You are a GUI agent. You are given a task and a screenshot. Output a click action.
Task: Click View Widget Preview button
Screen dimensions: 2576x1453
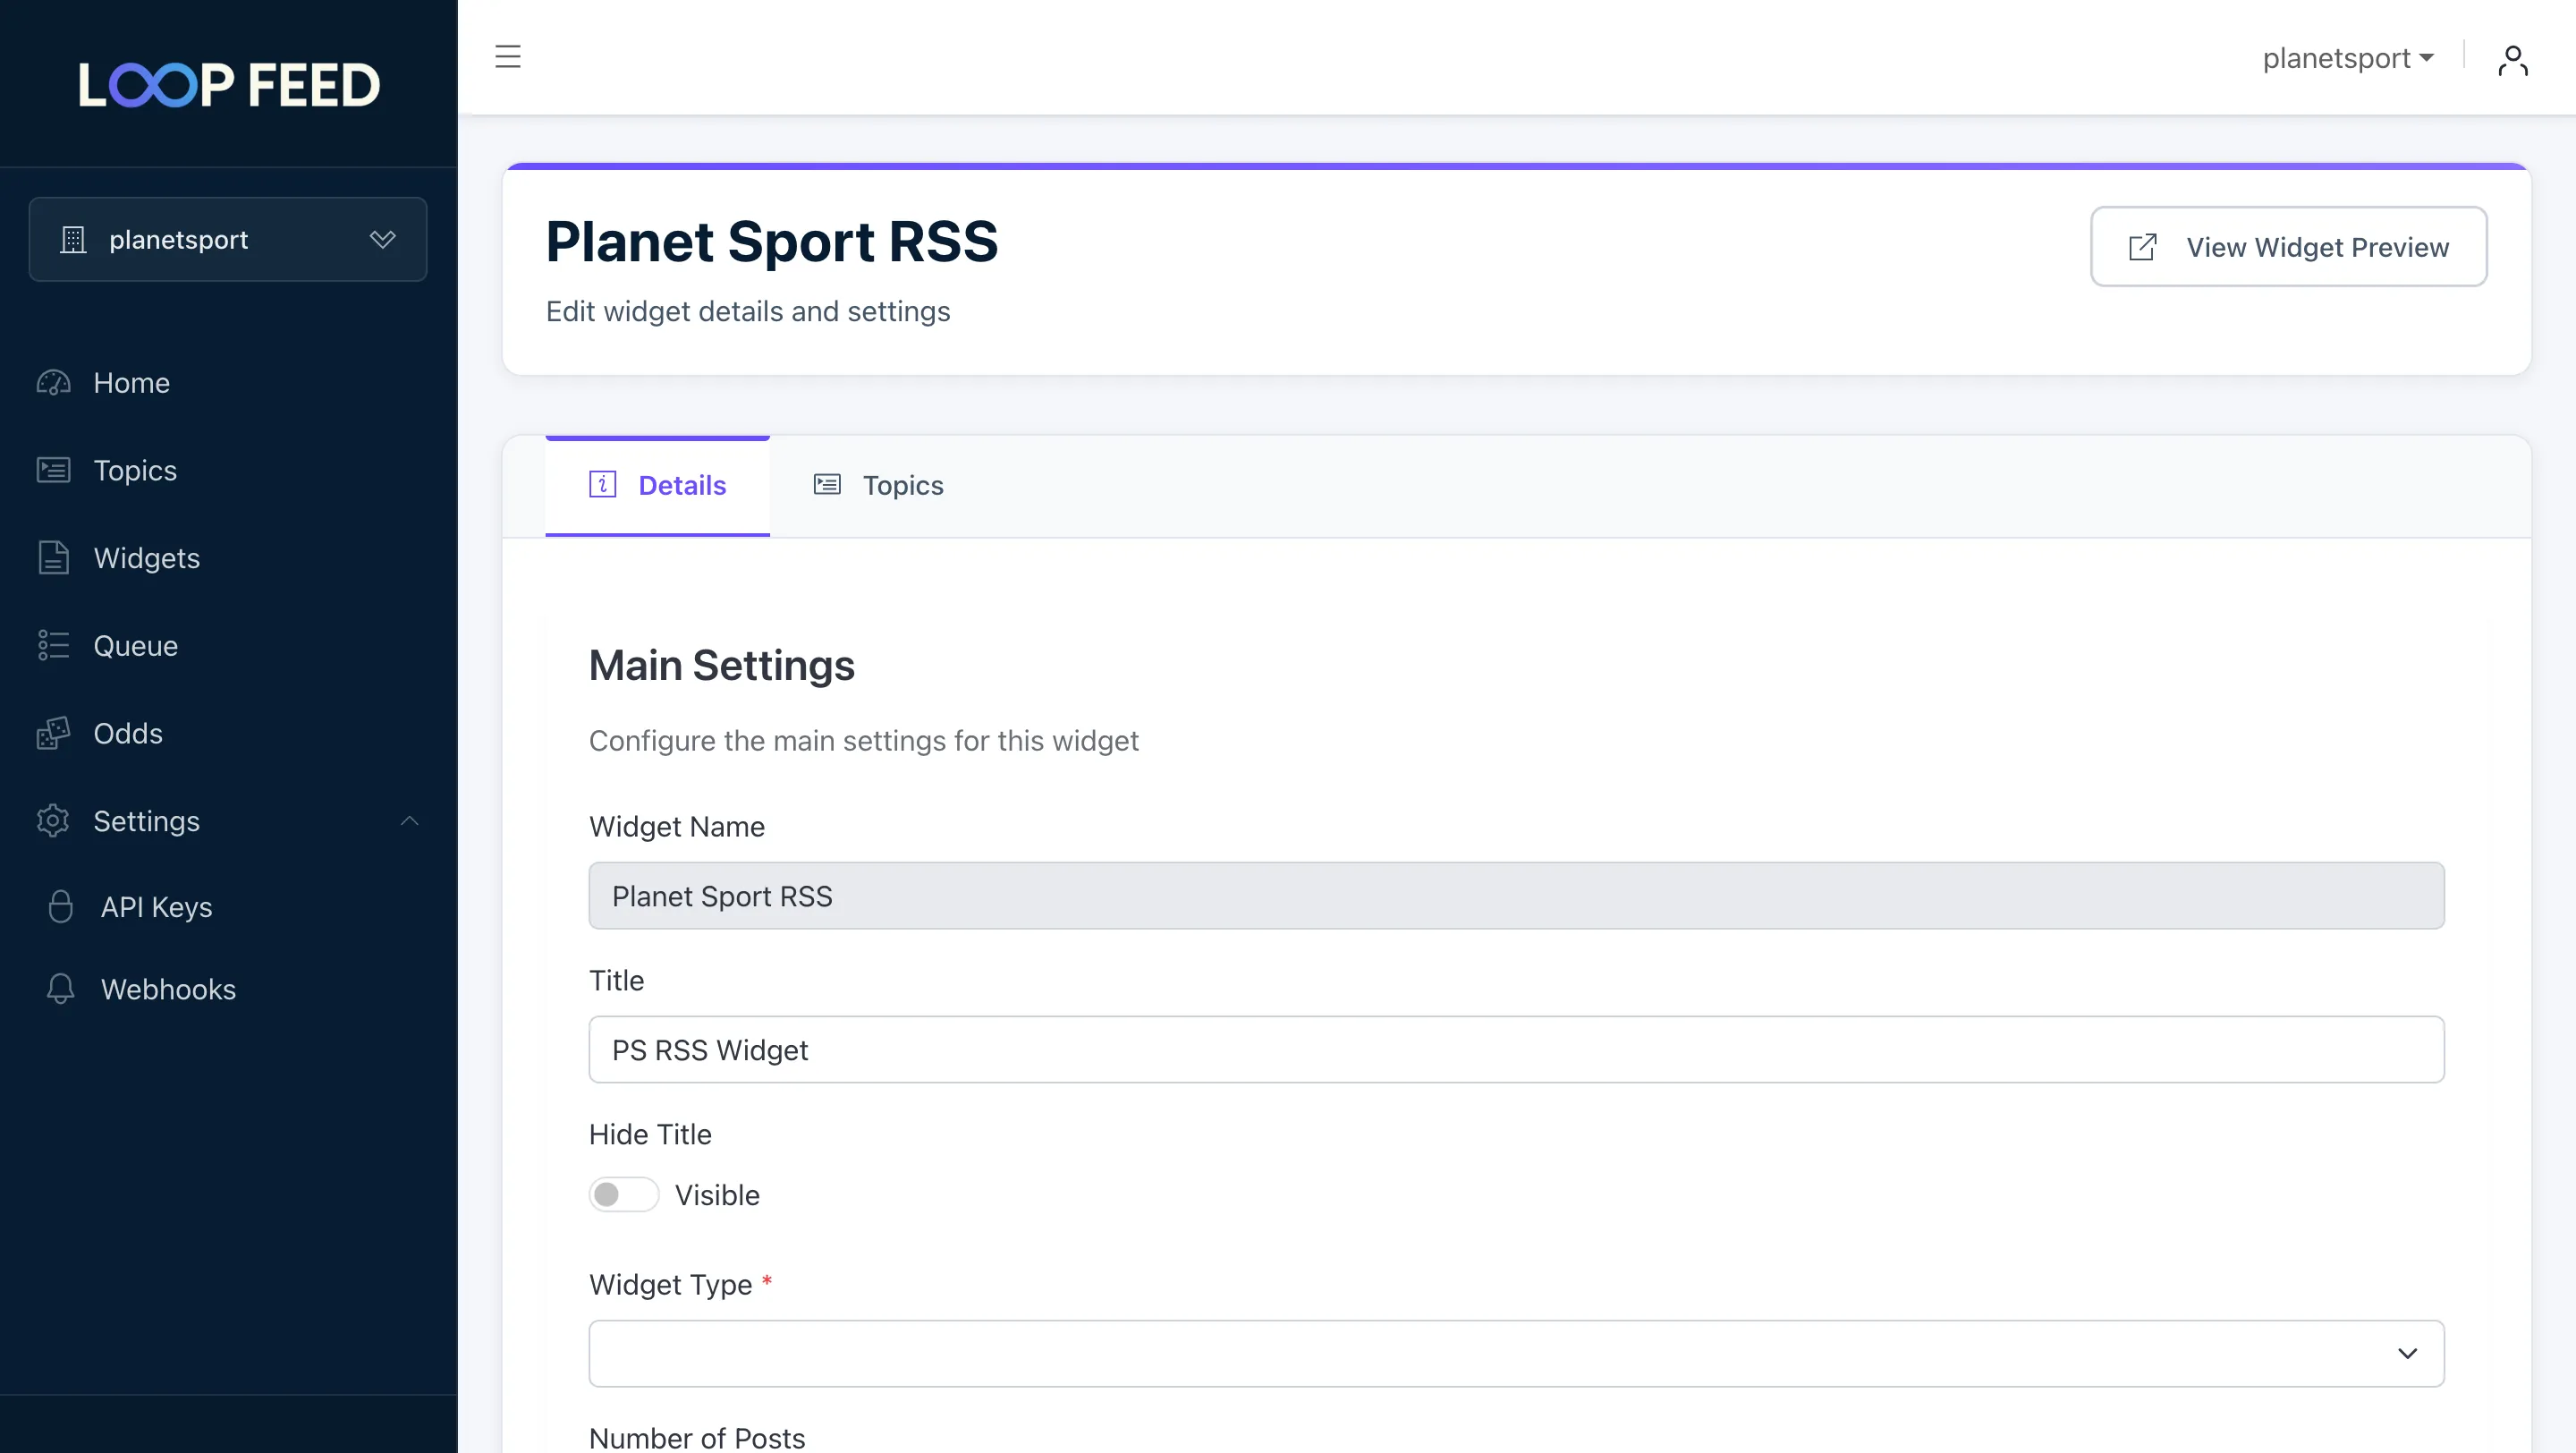(2288, 247)
